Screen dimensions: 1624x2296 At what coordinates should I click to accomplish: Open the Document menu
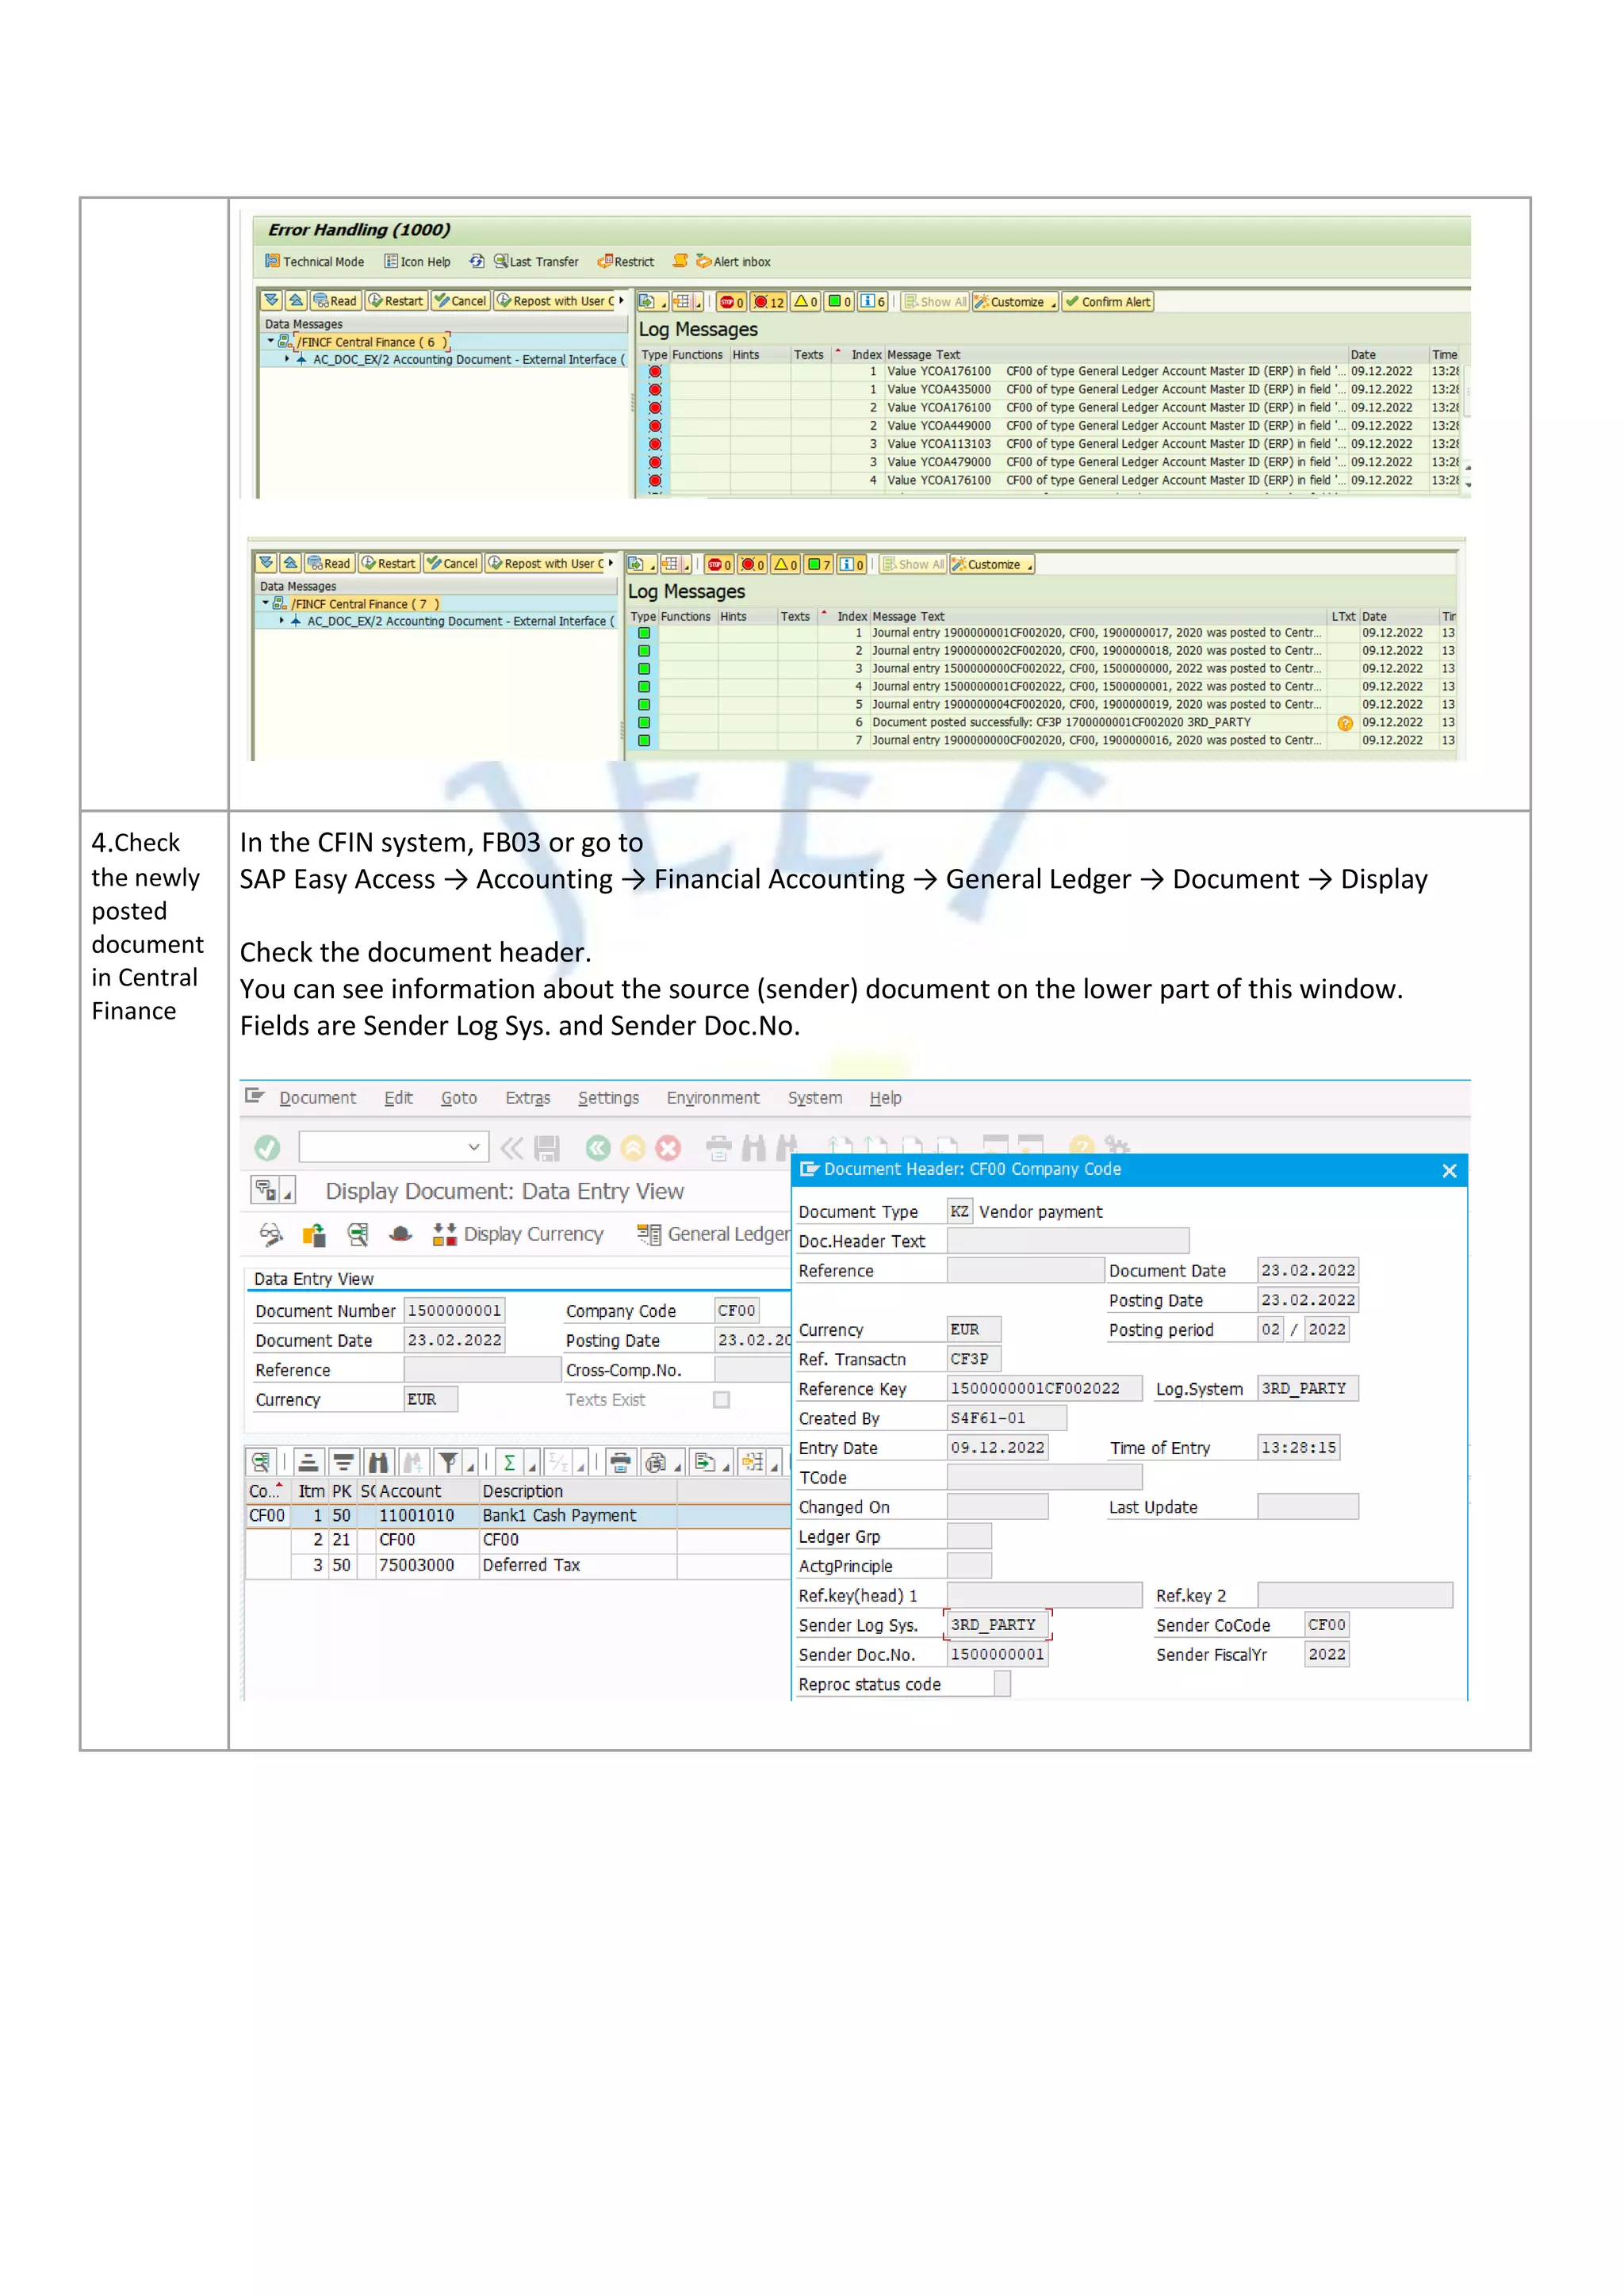317,1098
